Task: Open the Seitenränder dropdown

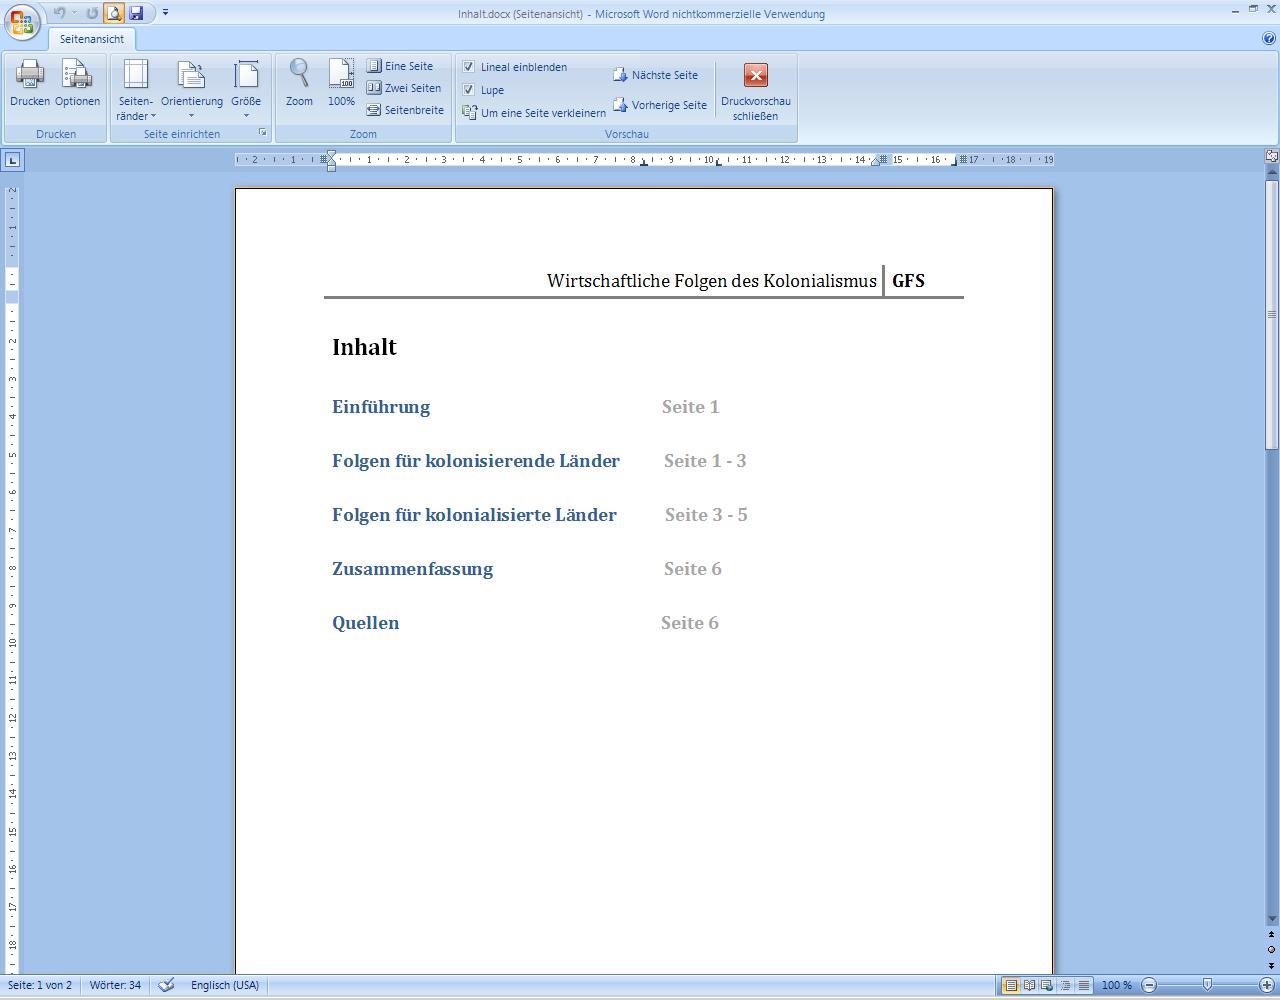Action: pos(136,90)
